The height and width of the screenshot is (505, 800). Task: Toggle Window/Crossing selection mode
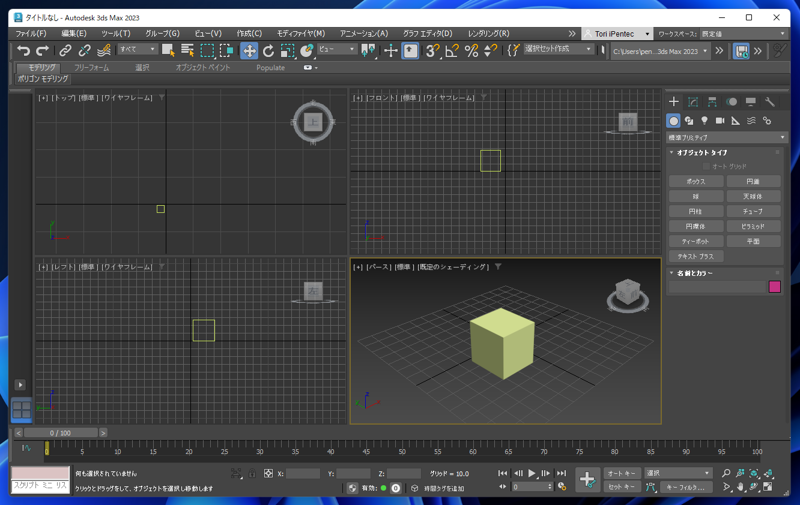point(227,50)
